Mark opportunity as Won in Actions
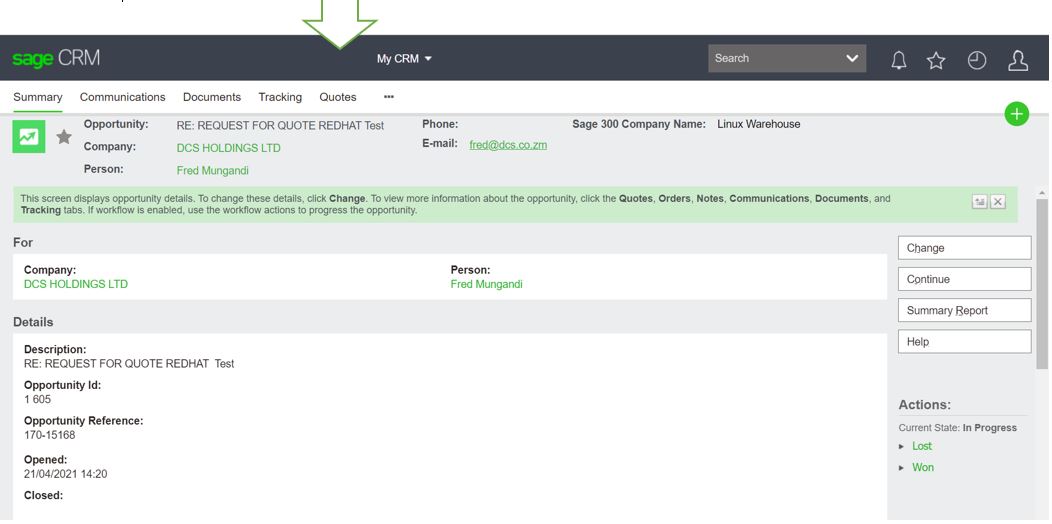 click(922, 467)
